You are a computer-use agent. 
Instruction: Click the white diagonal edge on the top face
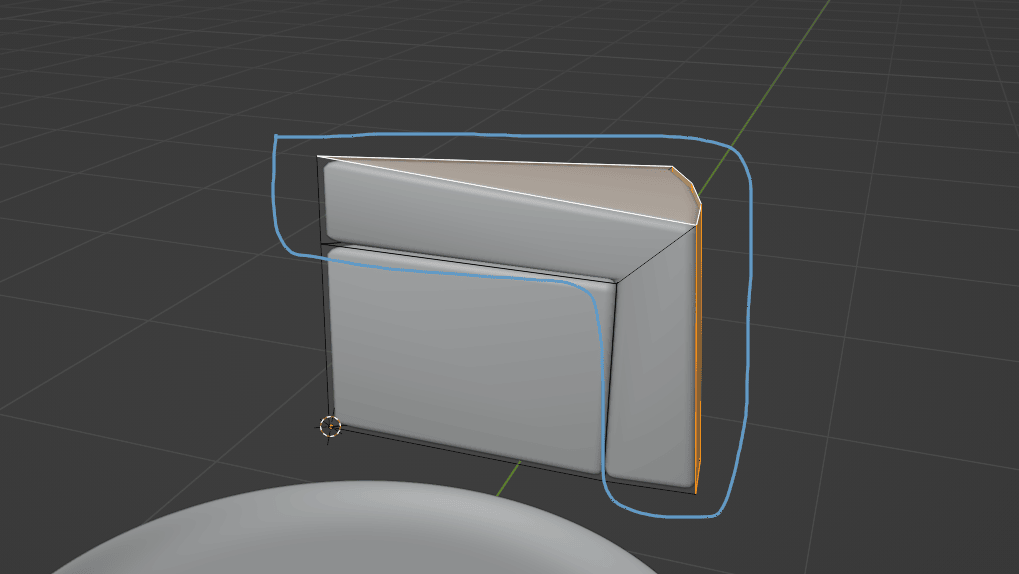click(500, 191)
